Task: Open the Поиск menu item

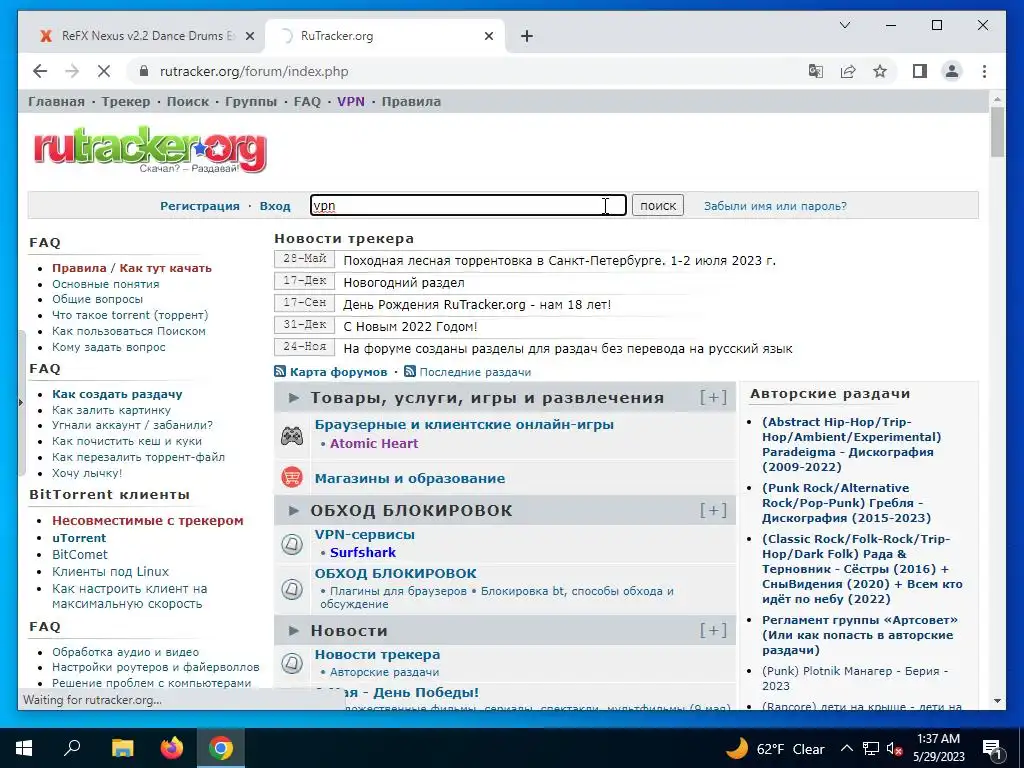Action: pyautogui.click(x=188, y=101)
